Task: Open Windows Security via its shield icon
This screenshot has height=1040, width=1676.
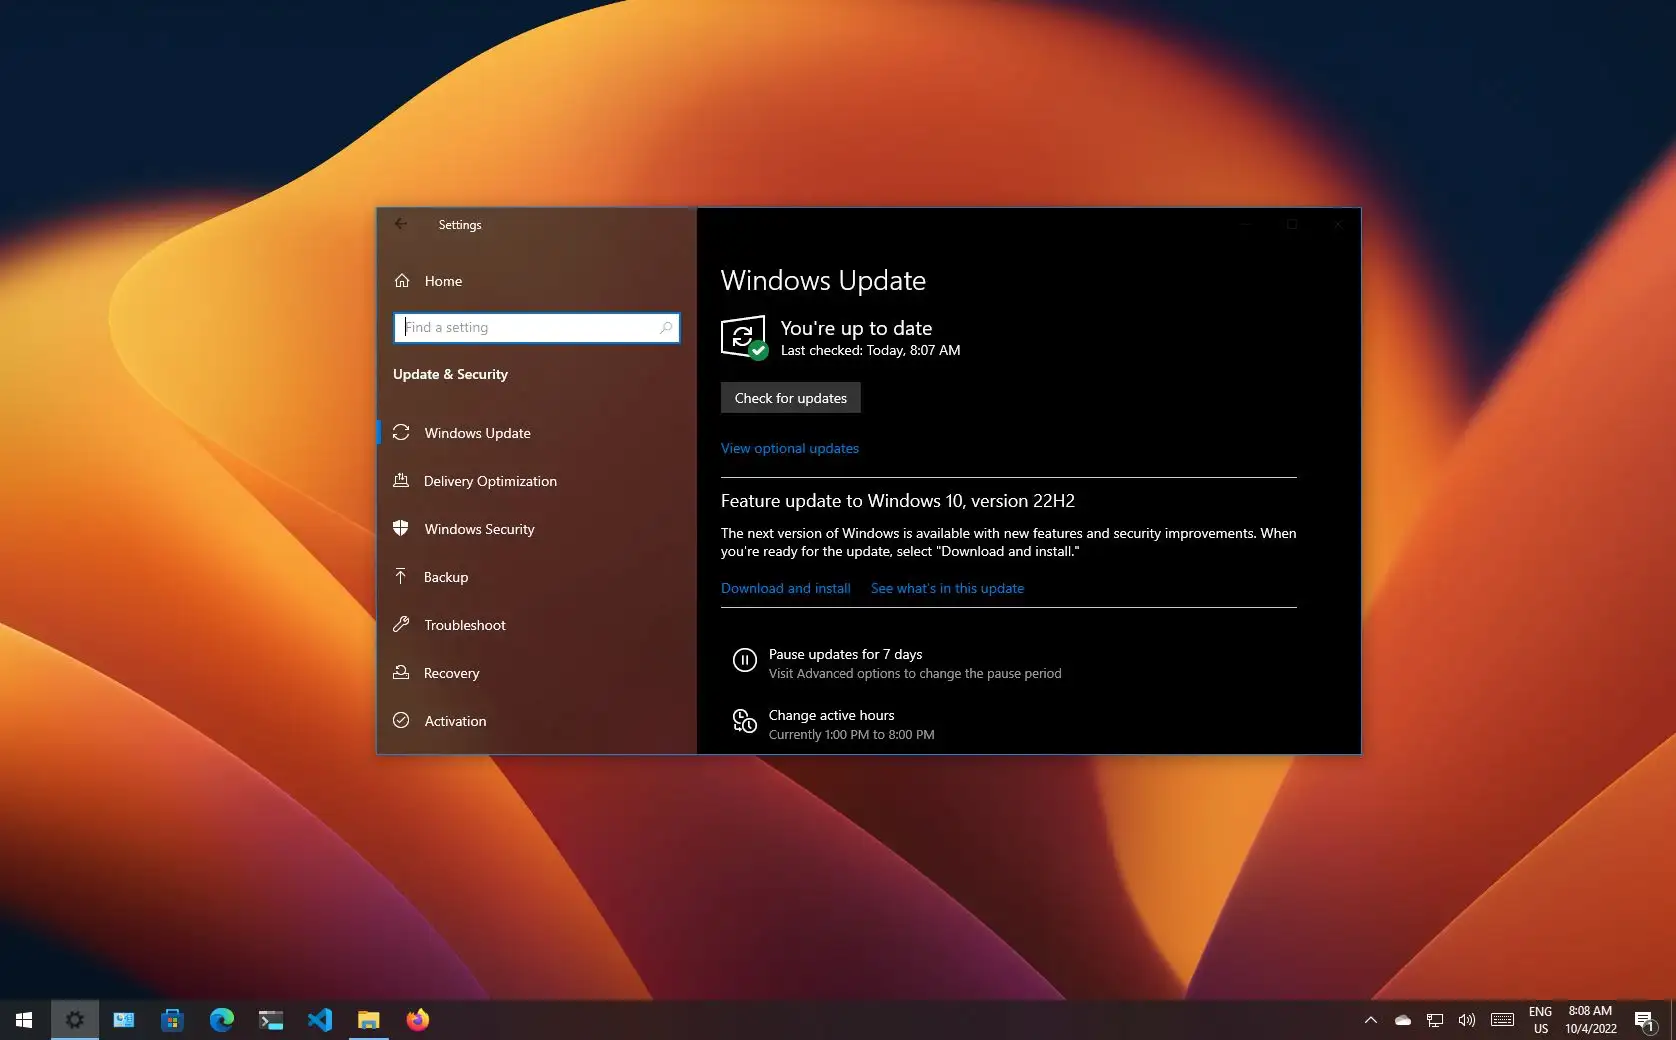Action: pyautogui.click(x=401, y=529)
